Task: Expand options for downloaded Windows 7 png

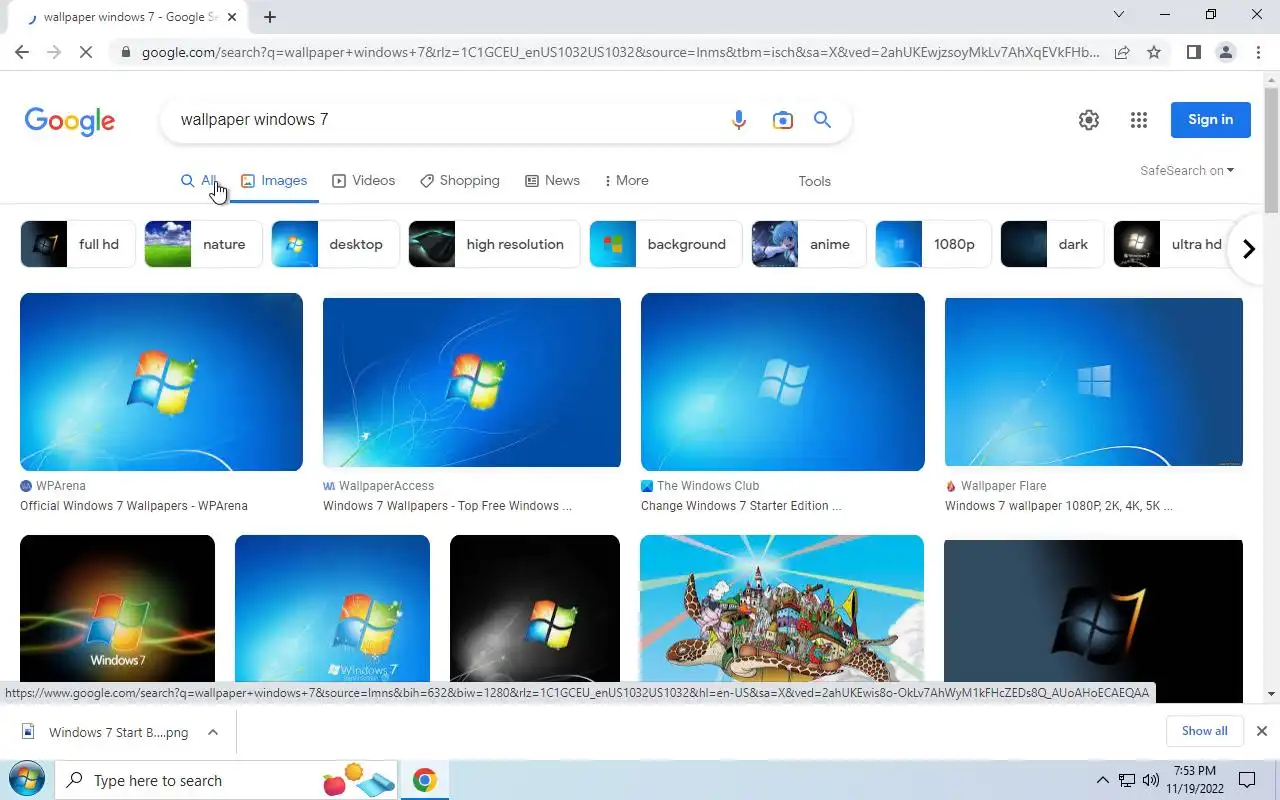Action: click(213, 732)
